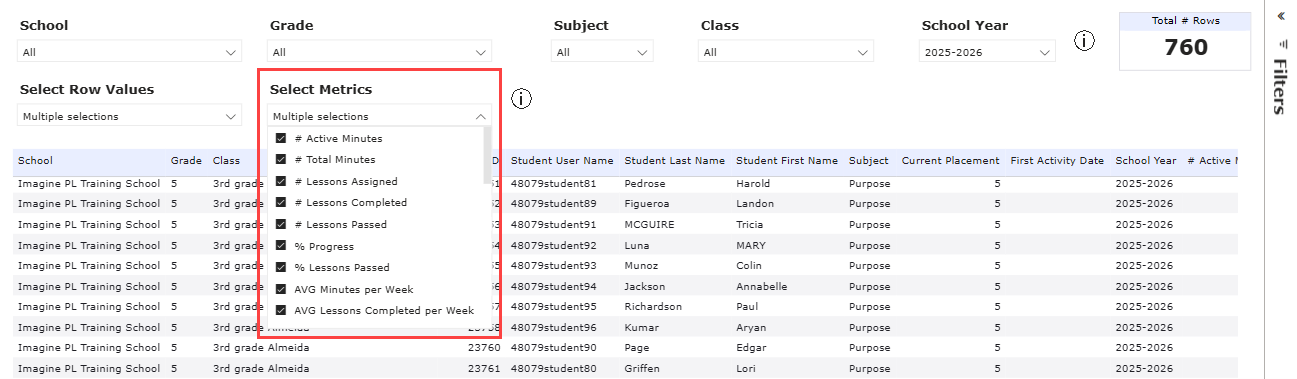
Task: Uncheck % Progress metric
Action: coord(281,247)
